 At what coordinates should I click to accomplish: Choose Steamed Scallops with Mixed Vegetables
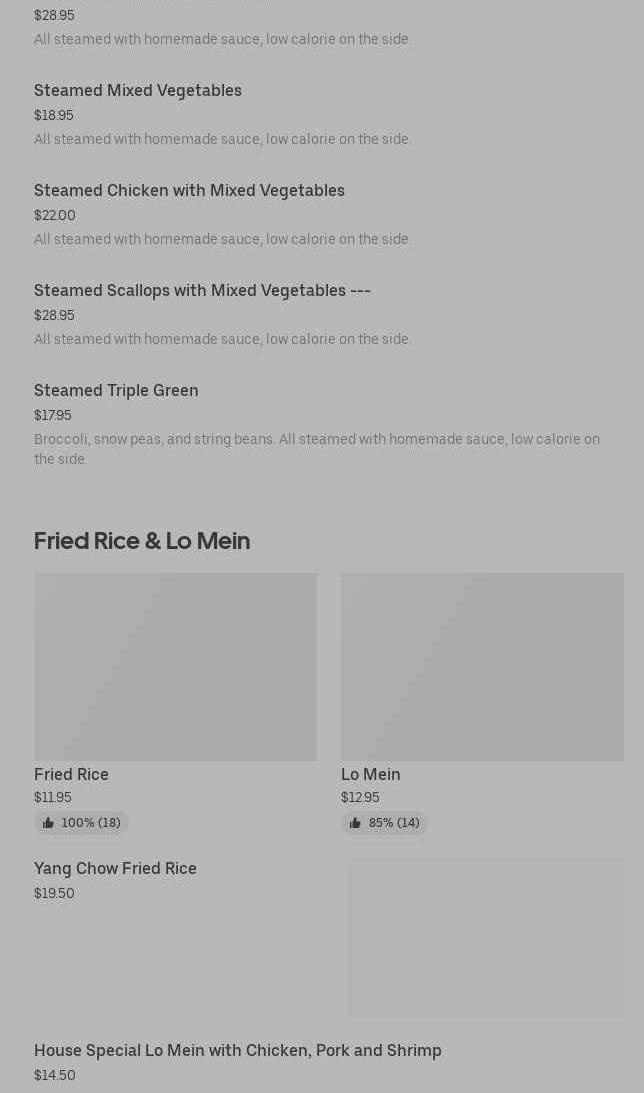point(202,290)
